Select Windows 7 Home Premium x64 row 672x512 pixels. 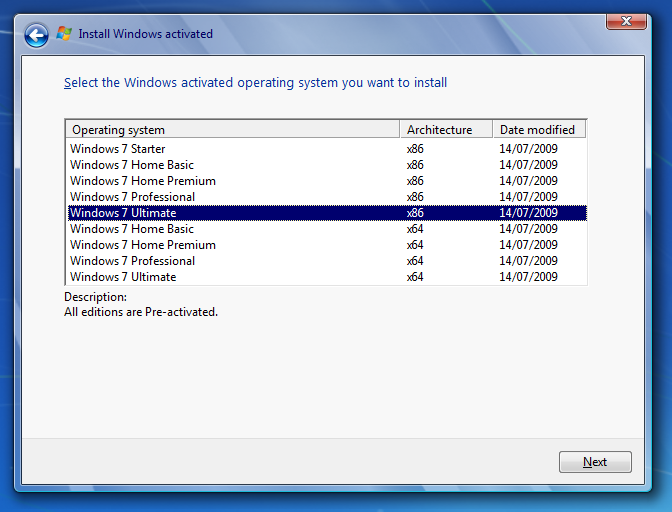327,245
